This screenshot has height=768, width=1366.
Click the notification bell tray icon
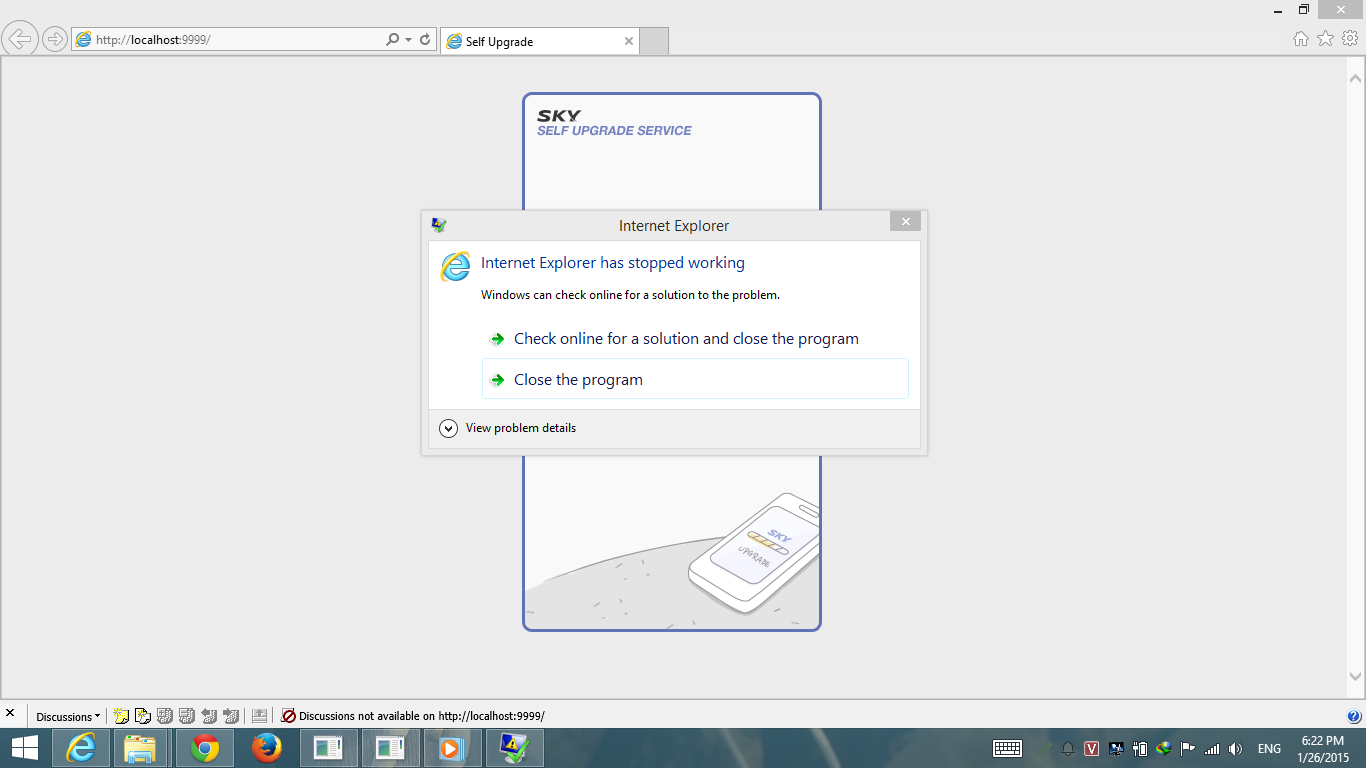pos(1068,749)
